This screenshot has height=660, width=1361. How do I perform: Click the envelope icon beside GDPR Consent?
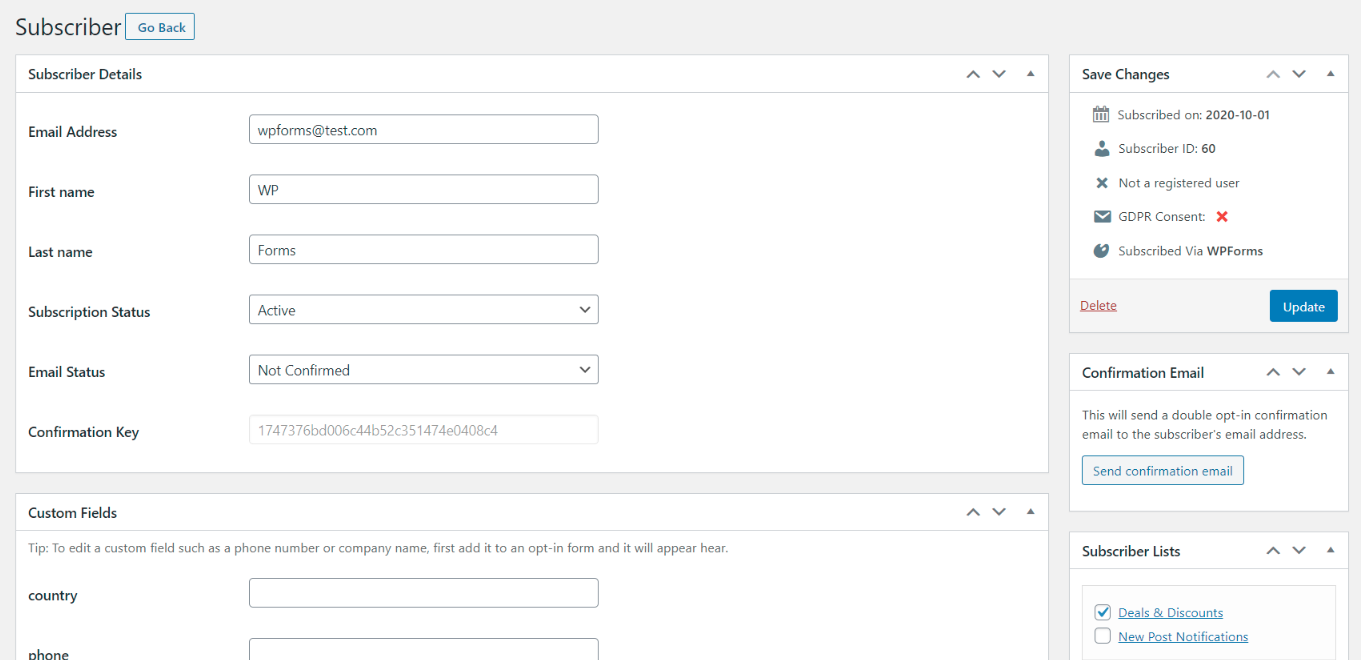[1101, 217]
